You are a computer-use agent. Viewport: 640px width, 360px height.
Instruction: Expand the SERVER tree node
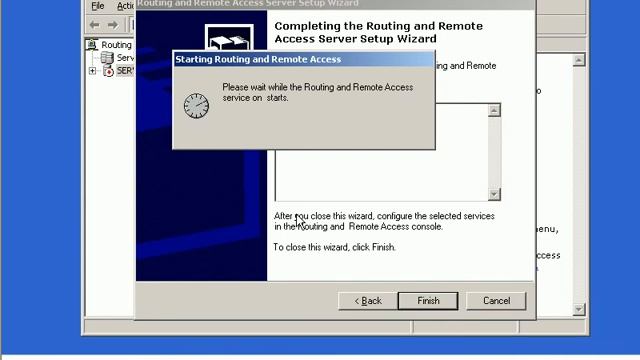pos(92,71)
